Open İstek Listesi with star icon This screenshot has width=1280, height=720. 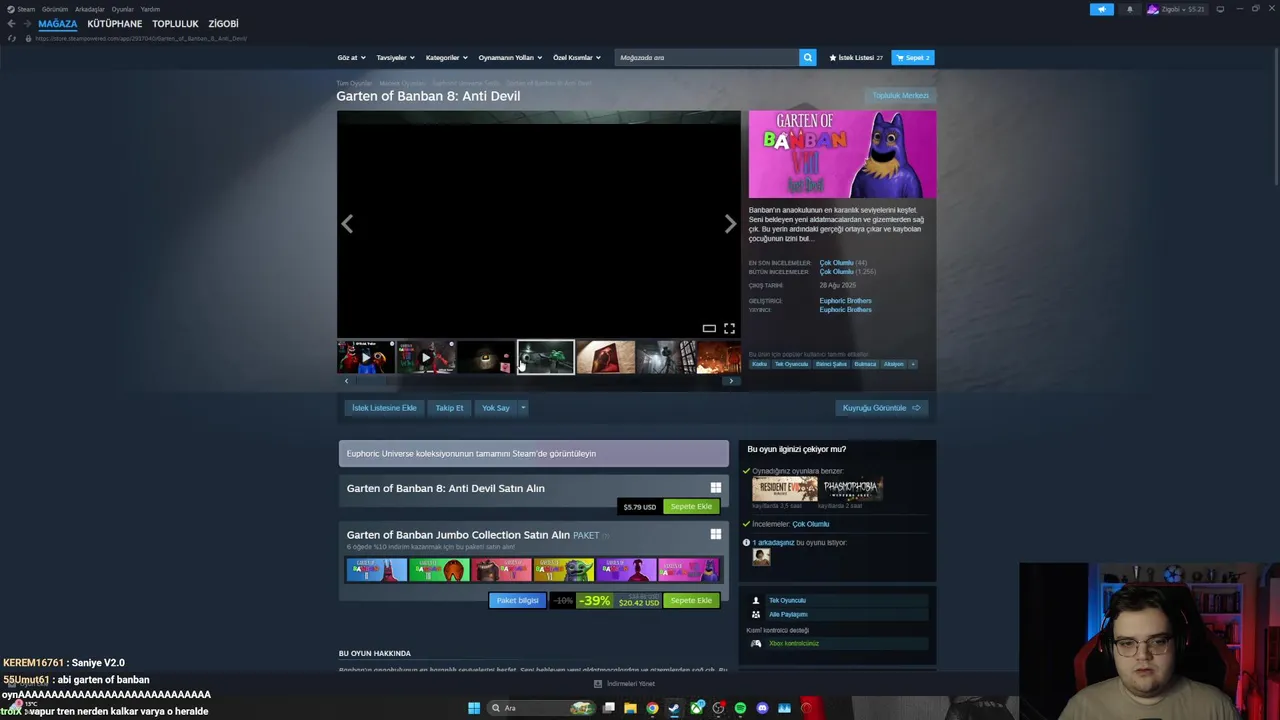[855, 57]
